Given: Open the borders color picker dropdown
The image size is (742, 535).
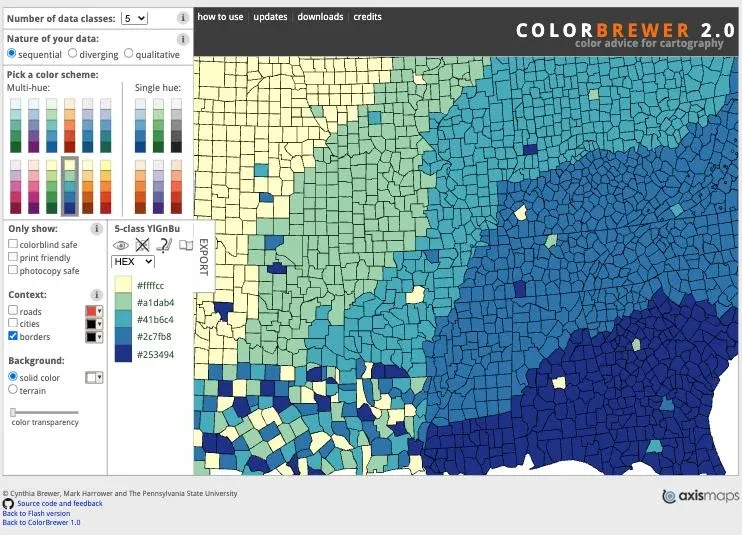Looking at the screenshot, I should [94, 337].
